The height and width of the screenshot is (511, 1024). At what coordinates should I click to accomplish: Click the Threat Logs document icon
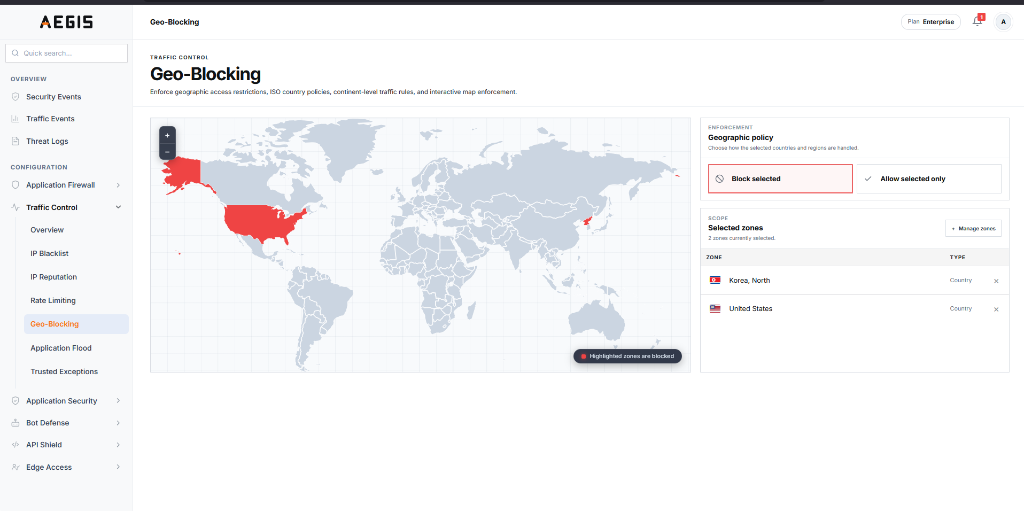pyautogui.click(x=16, y=141)
